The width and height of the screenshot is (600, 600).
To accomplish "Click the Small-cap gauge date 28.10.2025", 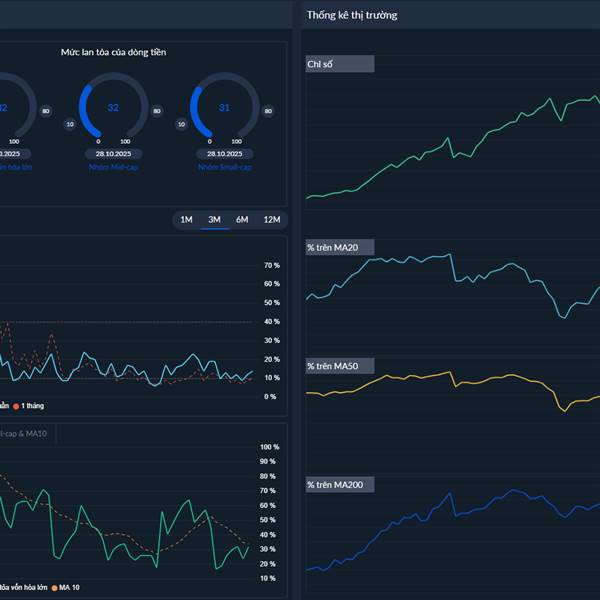I will (225, 154).
